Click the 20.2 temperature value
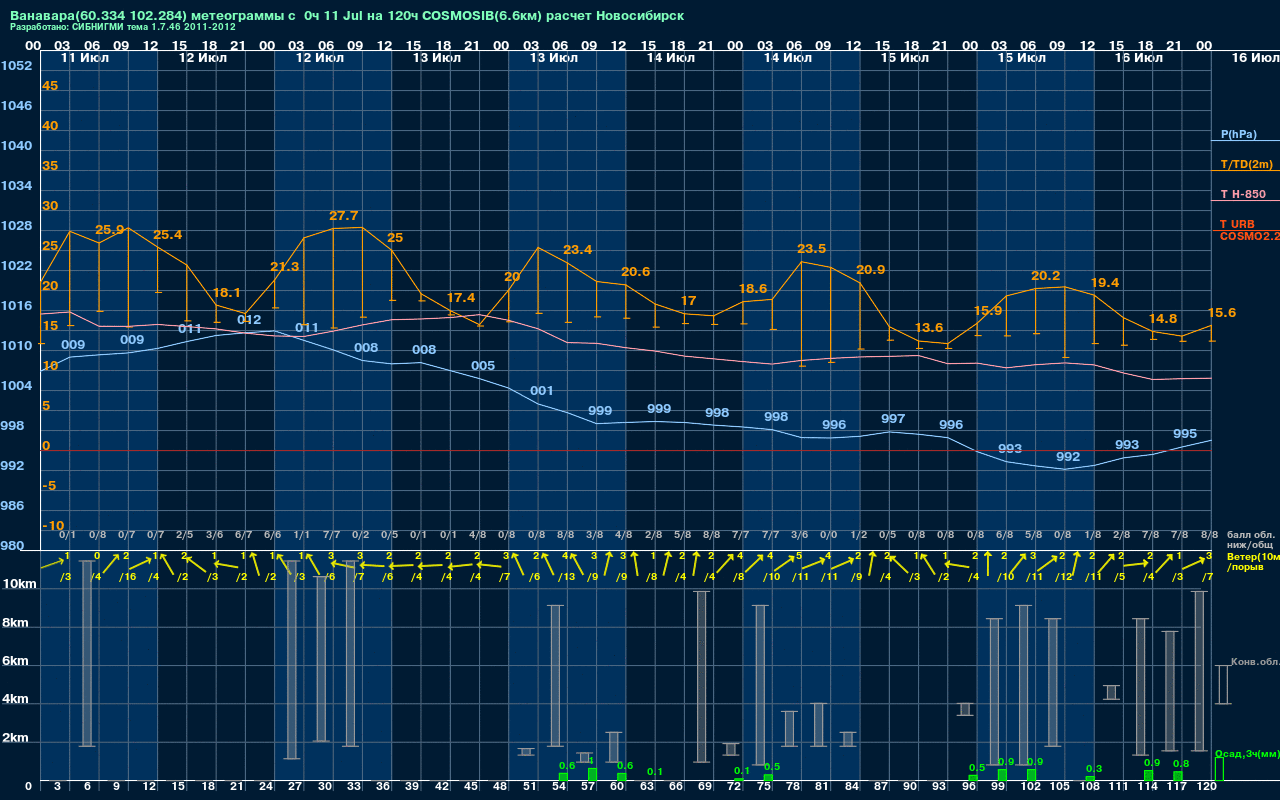Screen dimensions: 1280x800 [1045, 276]
